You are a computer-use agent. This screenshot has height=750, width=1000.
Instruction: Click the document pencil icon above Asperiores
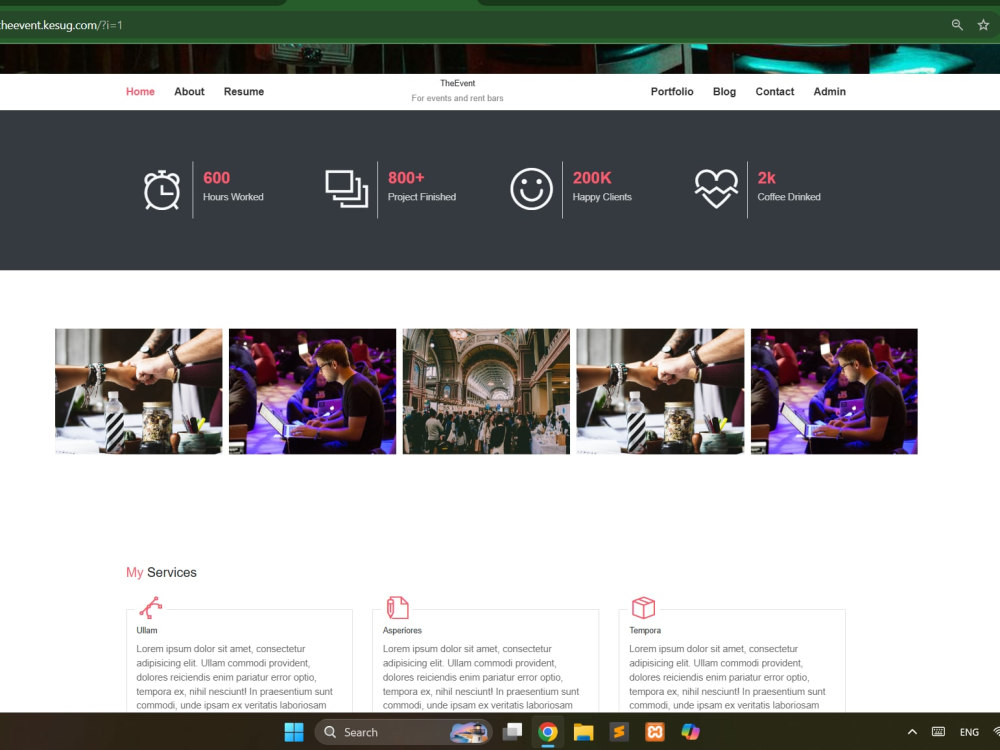(397, 608)
